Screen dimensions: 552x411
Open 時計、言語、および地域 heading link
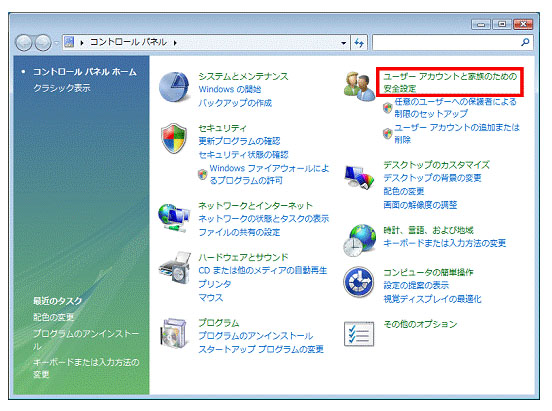(428, 230)
